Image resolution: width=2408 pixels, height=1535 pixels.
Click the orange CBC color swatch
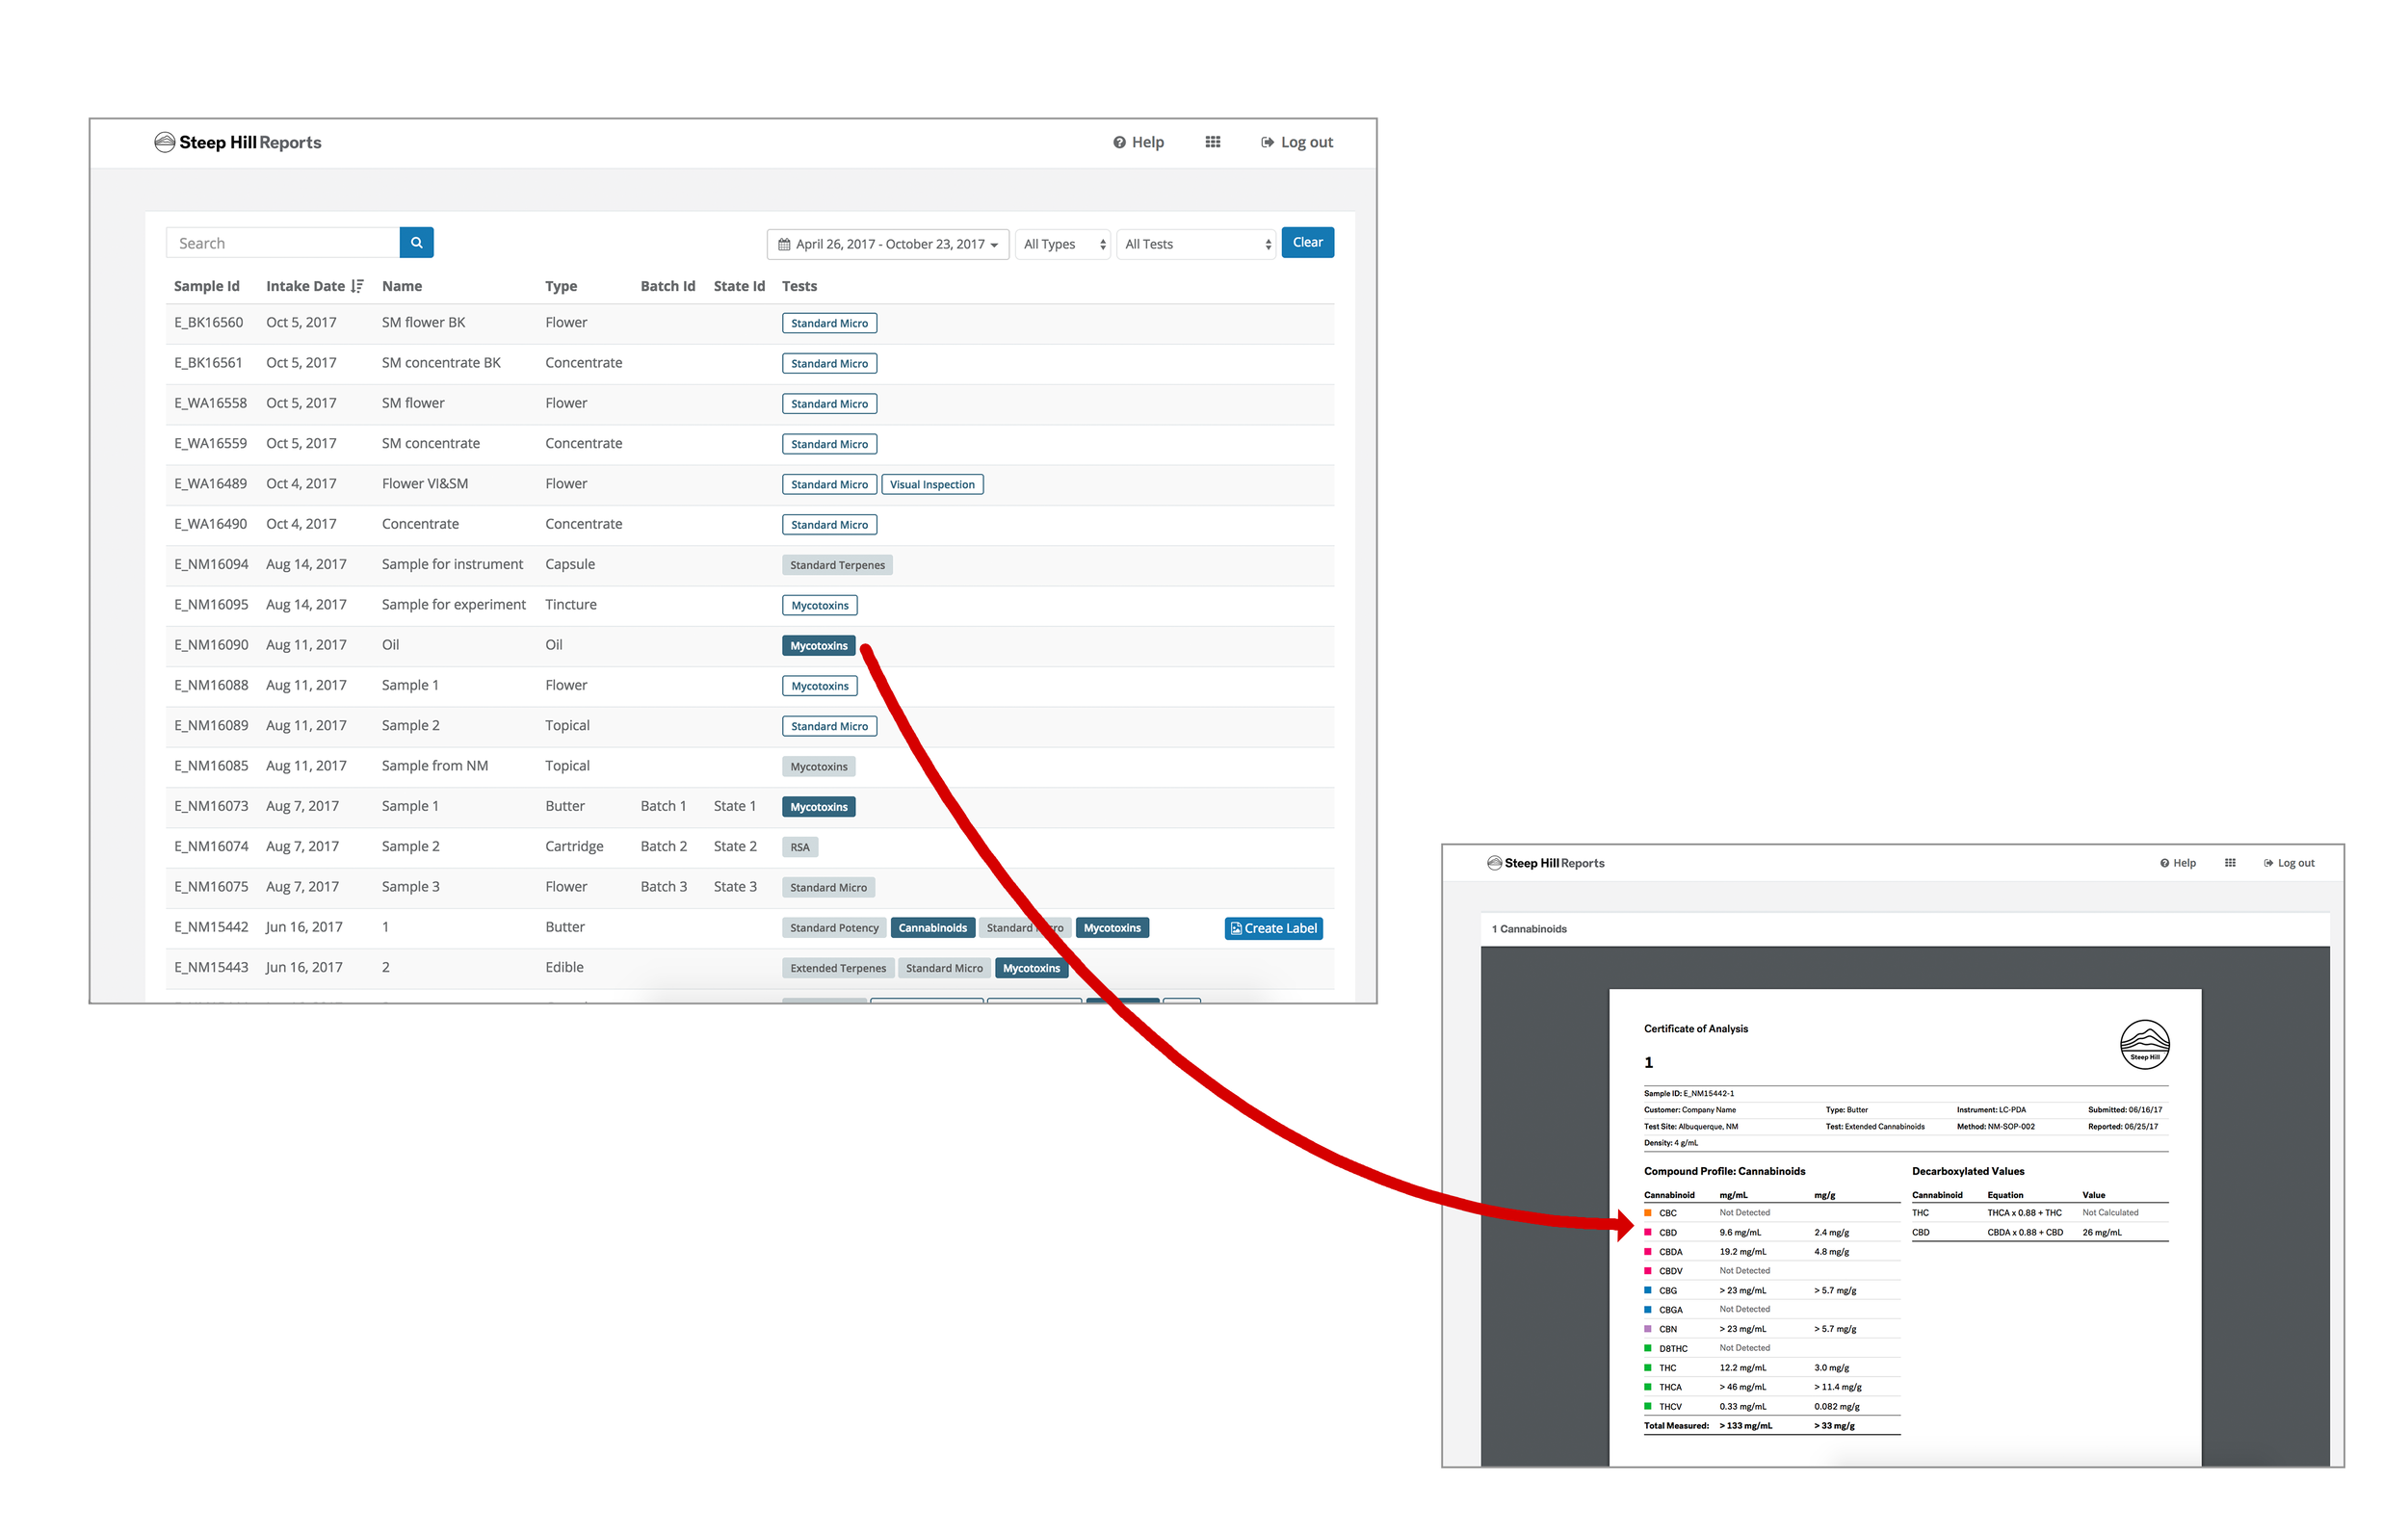pos(1648,1213)
